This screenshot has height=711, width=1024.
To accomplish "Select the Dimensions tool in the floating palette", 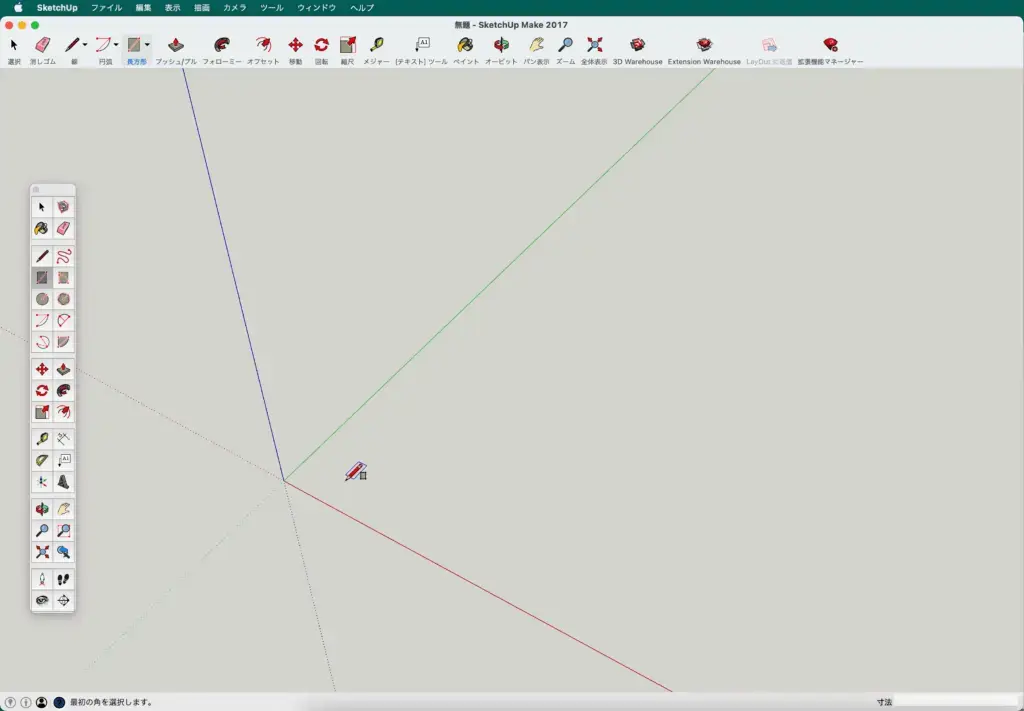I will click(x=63, y=439).
